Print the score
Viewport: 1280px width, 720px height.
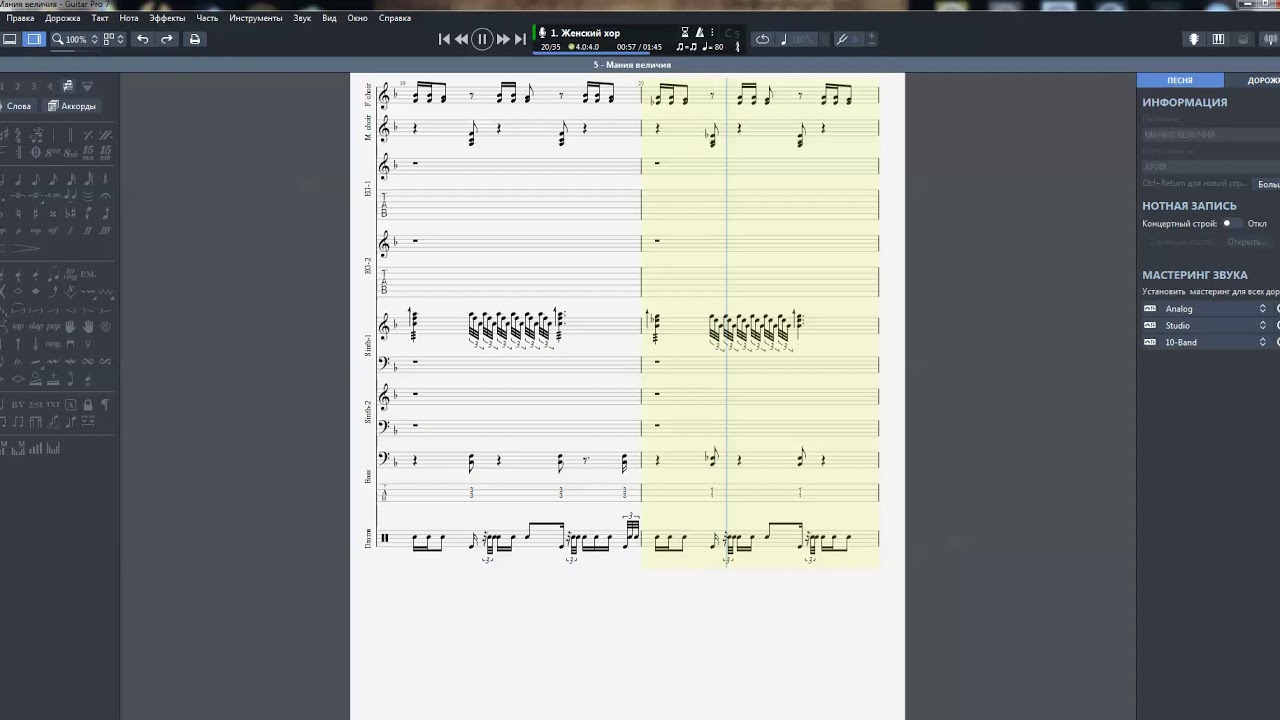195,39
